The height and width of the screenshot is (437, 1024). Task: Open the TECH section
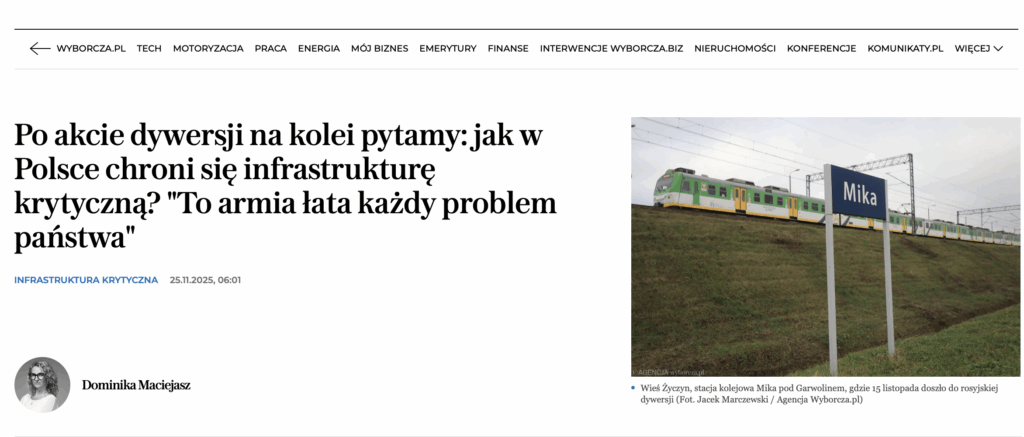[149, 48]
